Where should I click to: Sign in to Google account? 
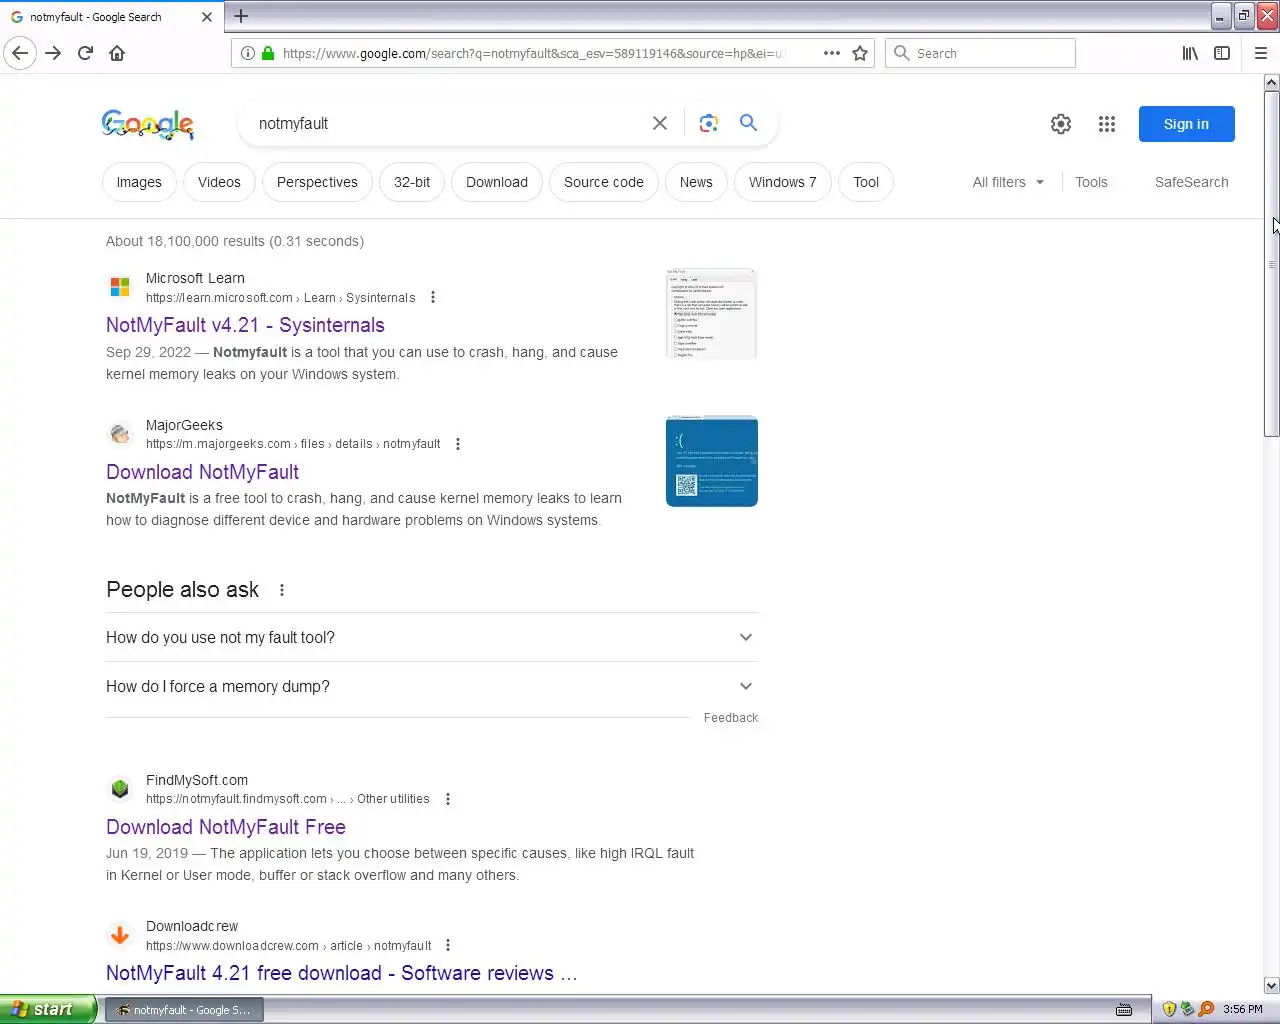pyautogui.click(x=1187, y=124)
